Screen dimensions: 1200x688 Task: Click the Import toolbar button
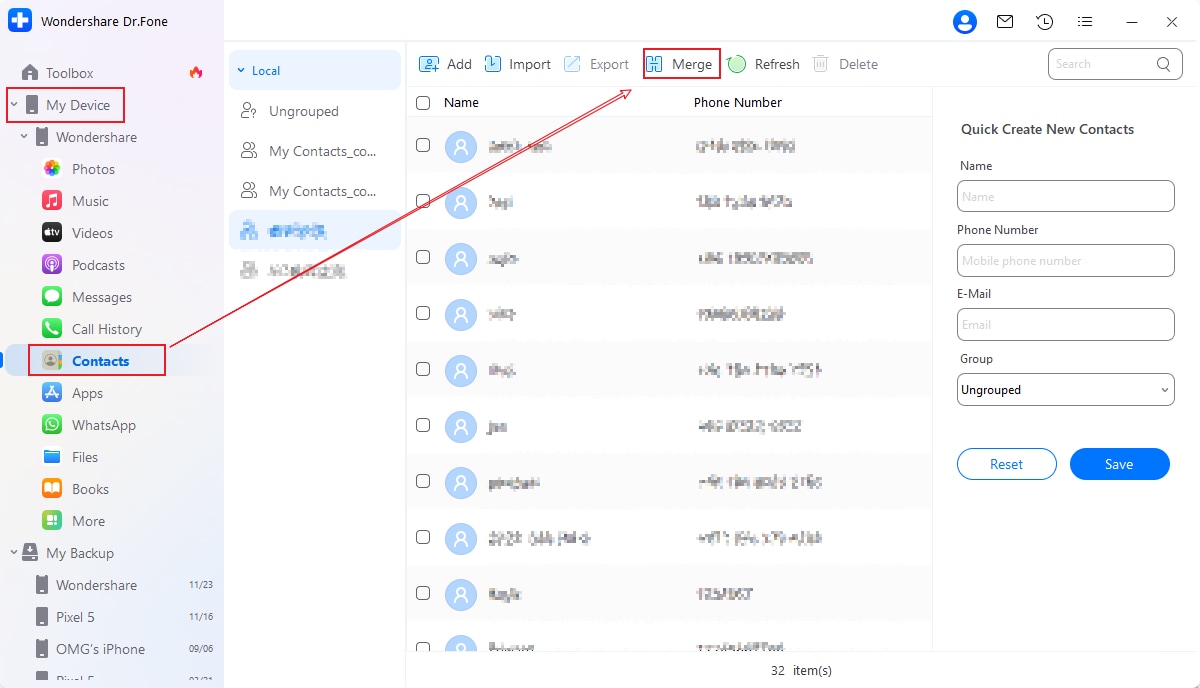tap(517, 64)
